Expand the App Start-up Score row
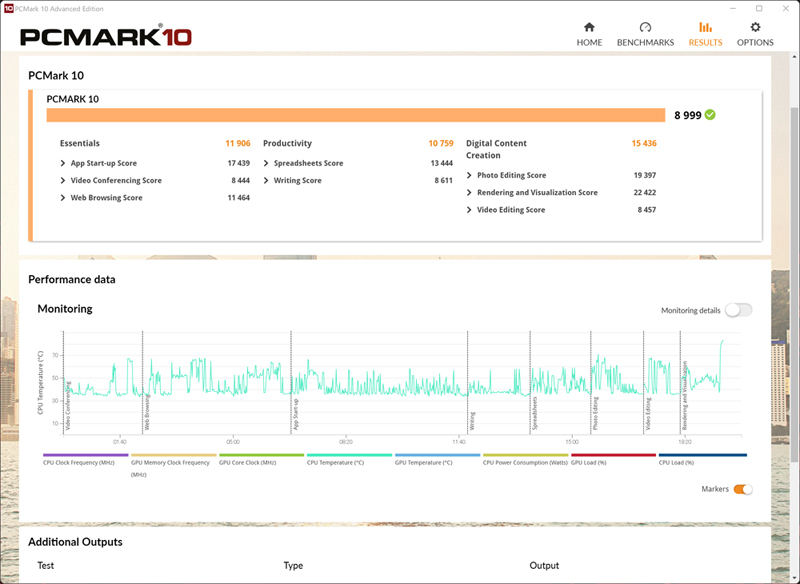 tap(63, 163)
